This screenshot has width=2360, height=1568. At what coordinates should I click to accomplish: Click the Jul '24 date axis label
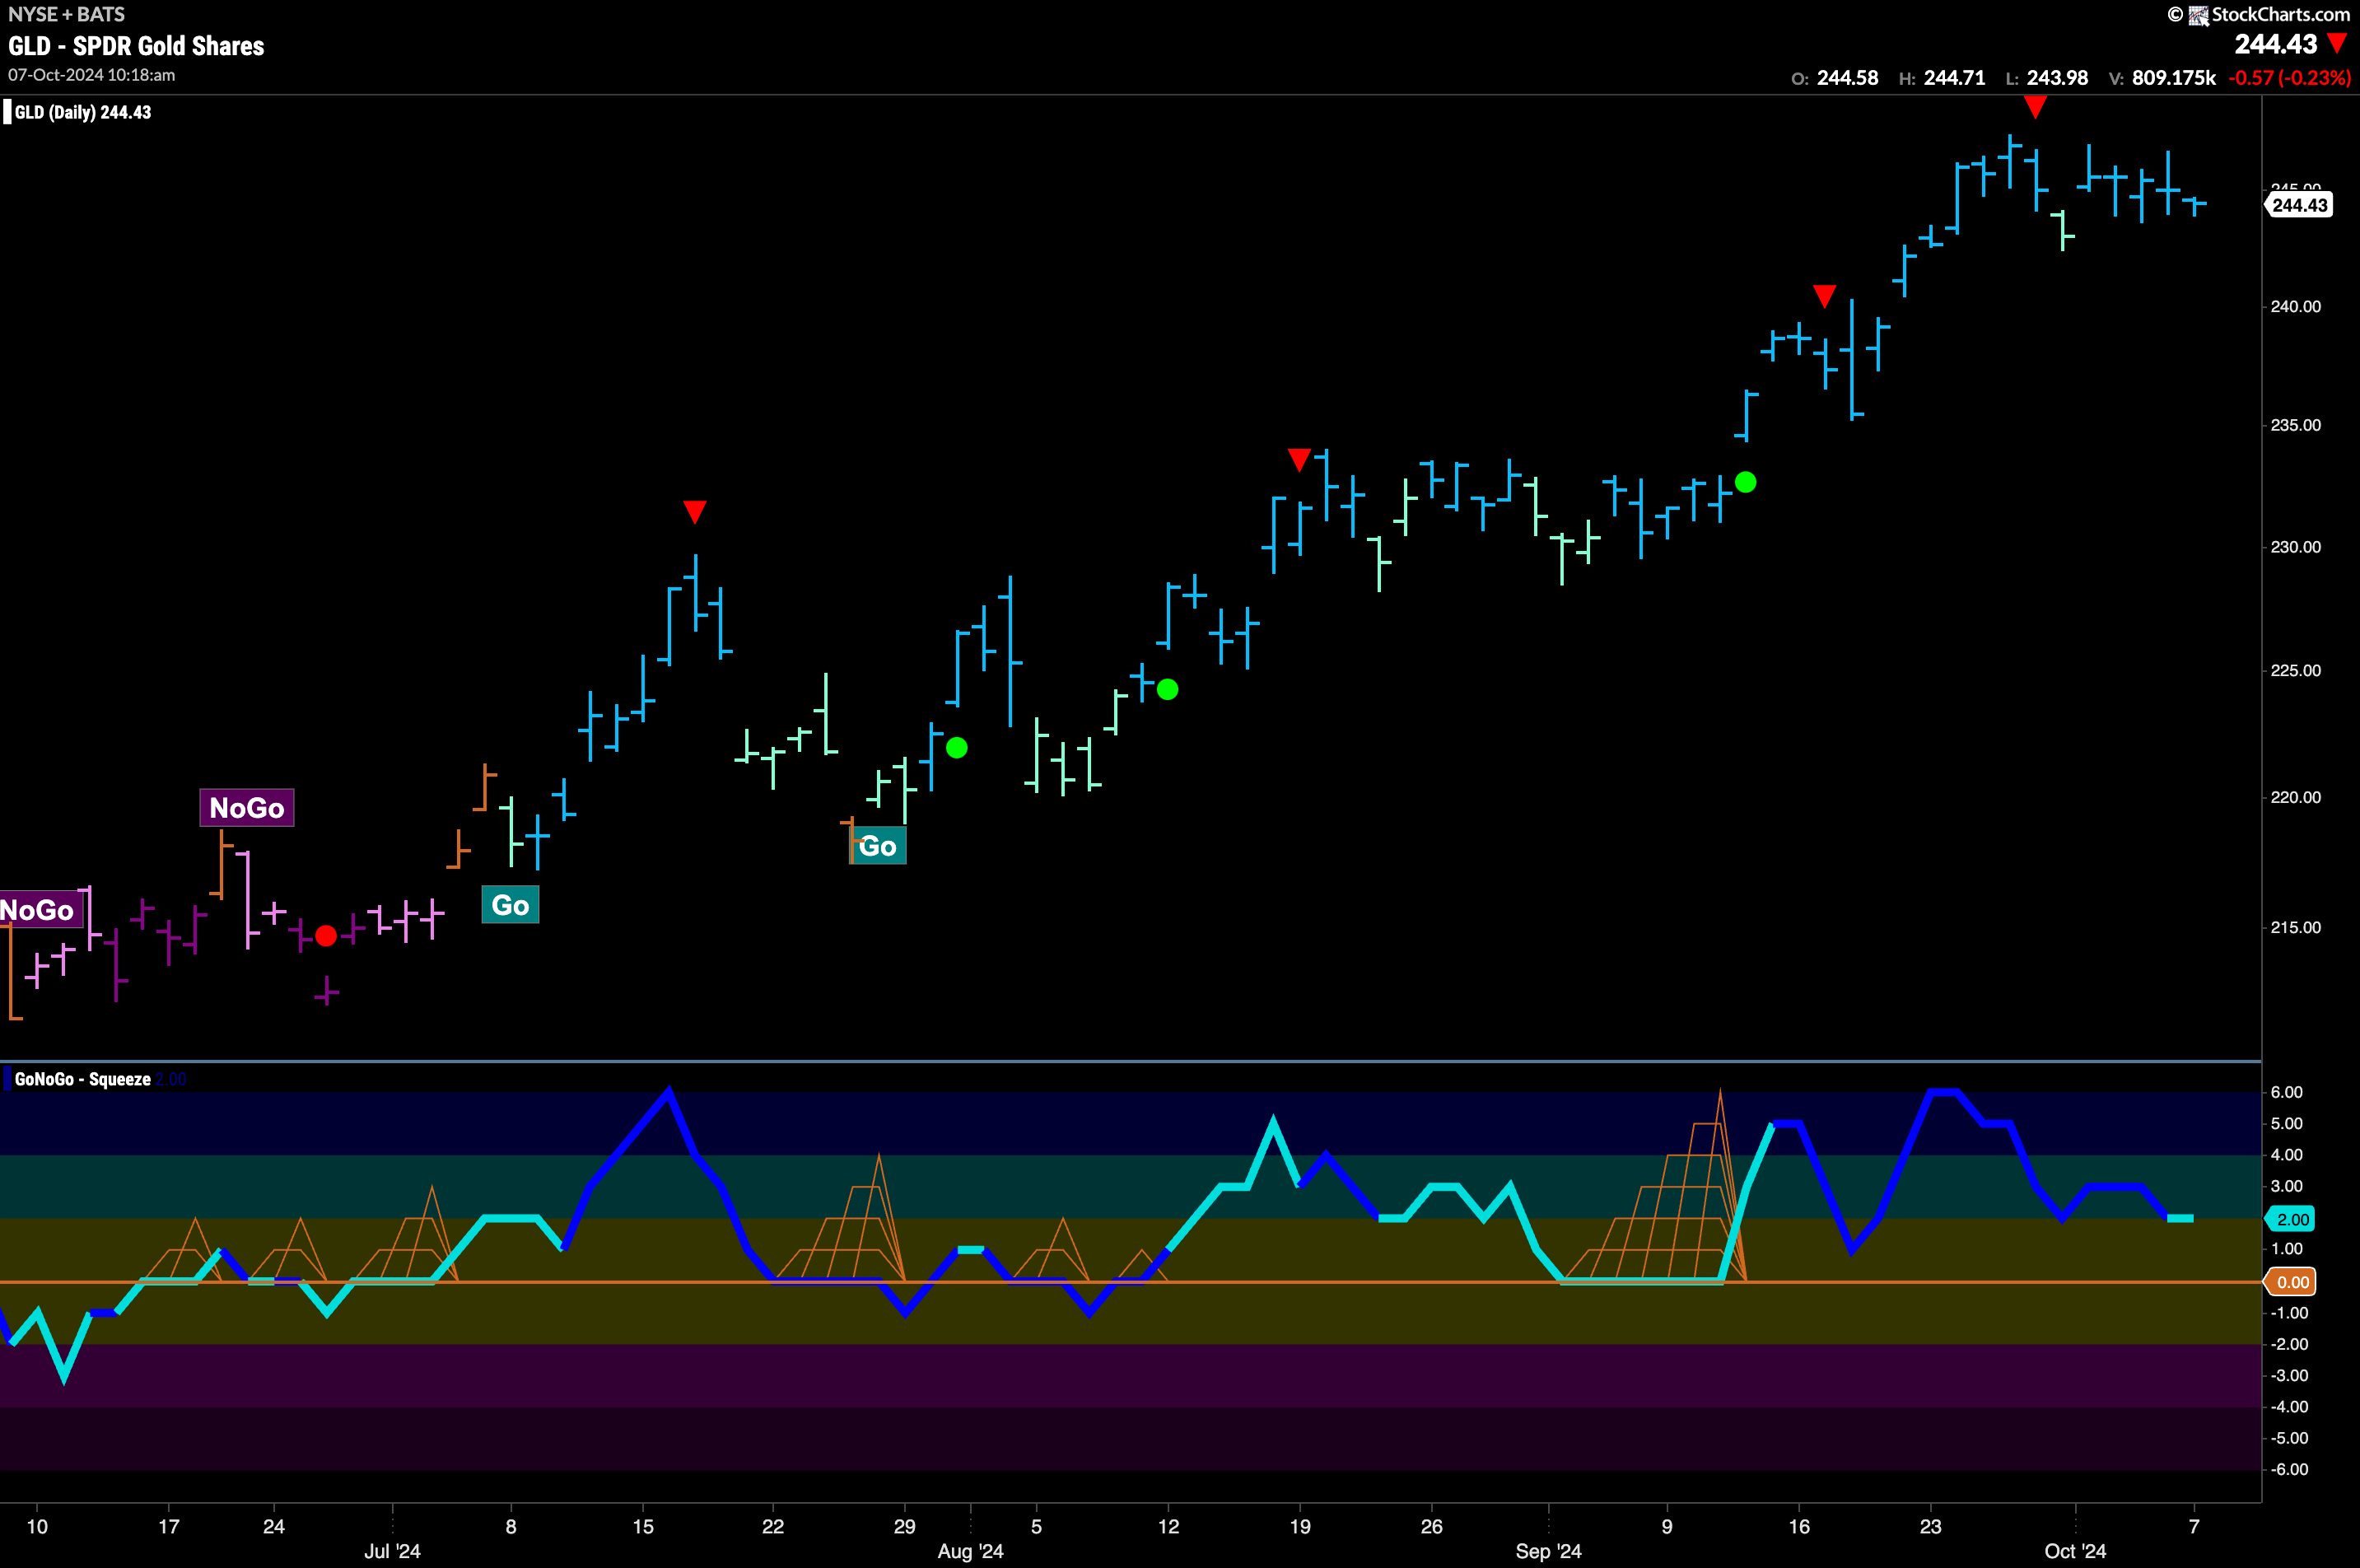[392, 1551]
